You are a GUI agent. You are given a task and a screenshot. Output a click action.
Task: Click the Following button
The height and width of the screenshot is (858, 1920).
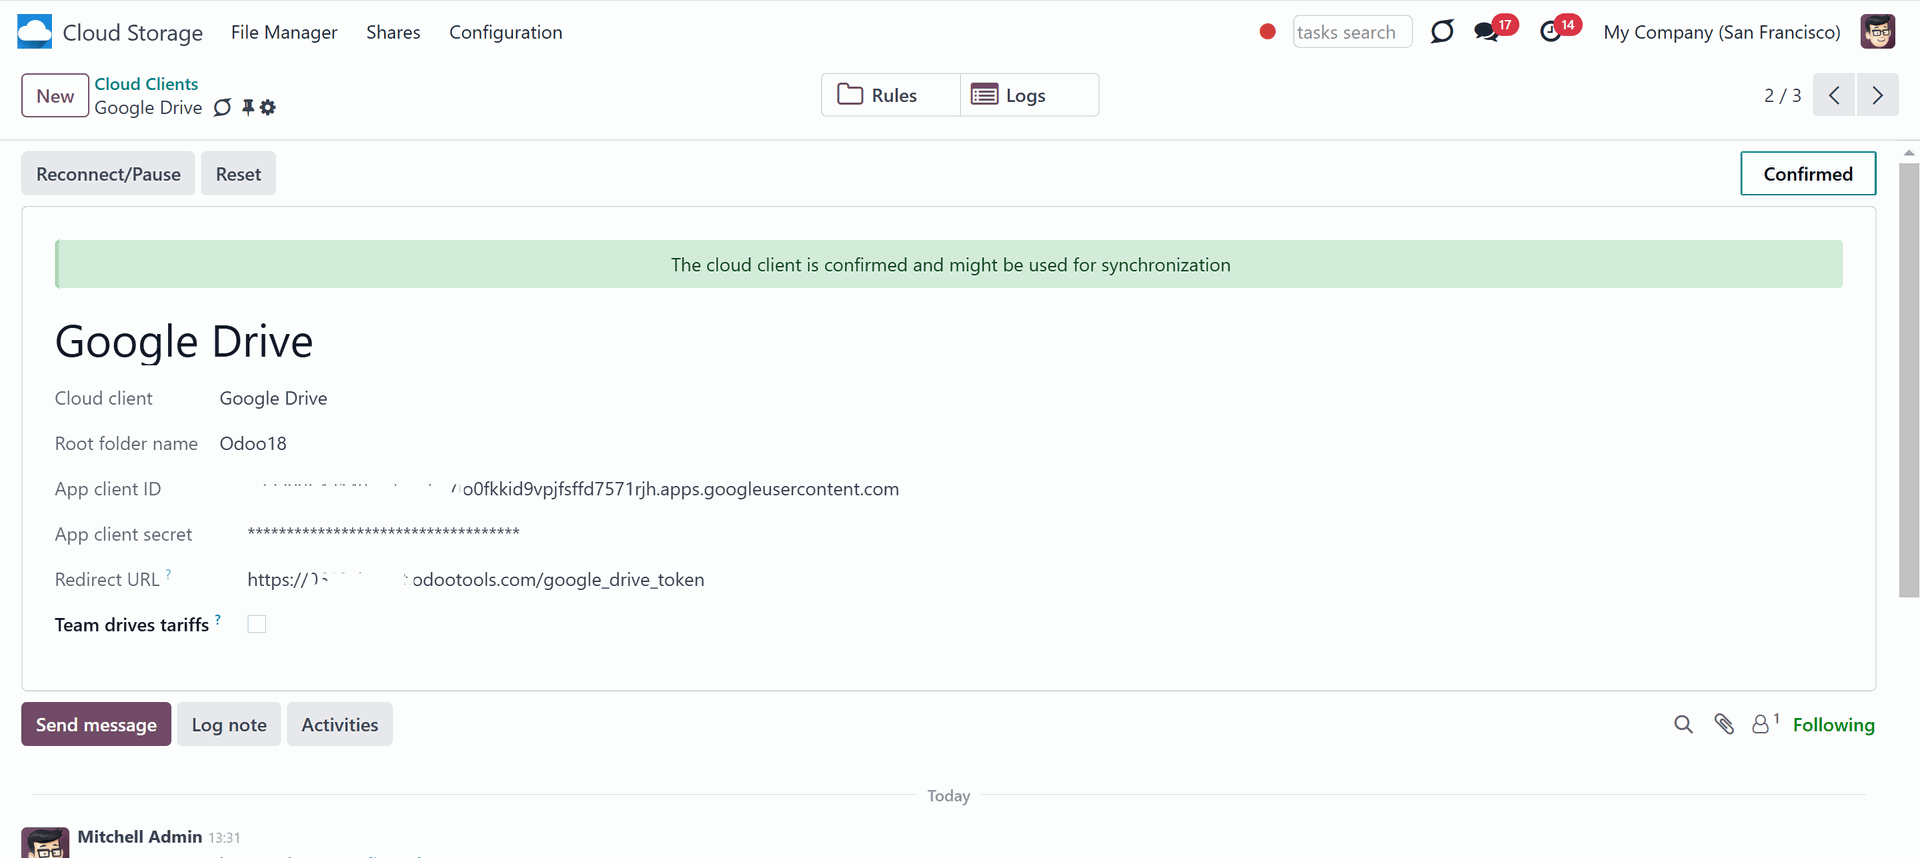(x=1833, y=725)
